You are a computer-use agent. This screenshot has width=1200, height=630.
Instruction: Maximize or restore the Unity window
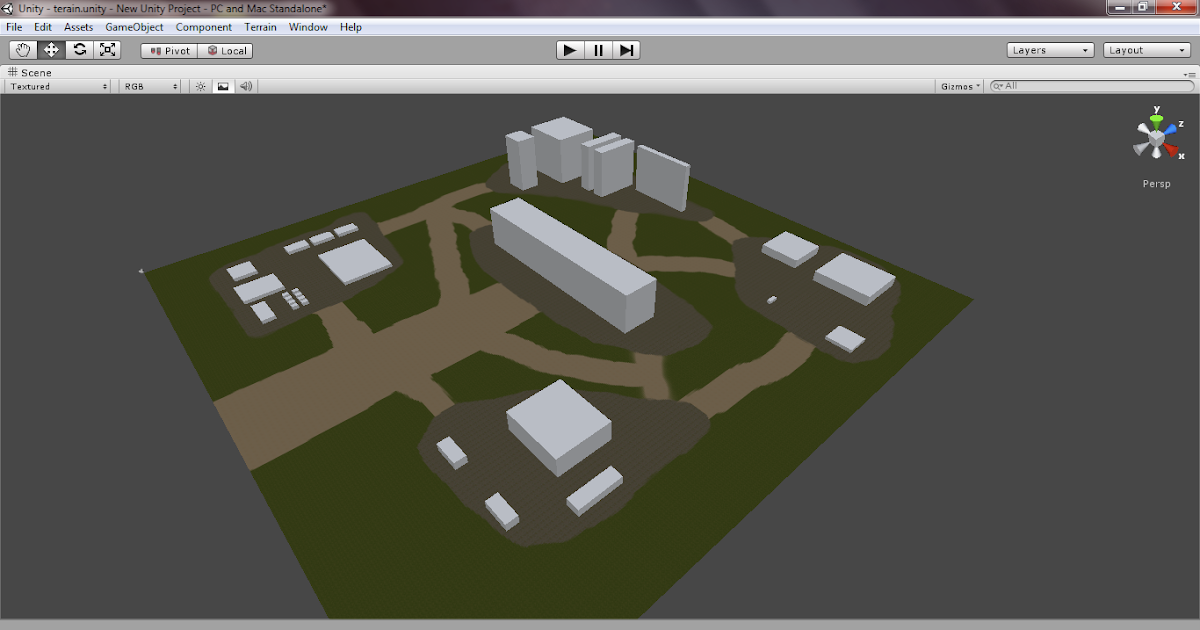1143,7
